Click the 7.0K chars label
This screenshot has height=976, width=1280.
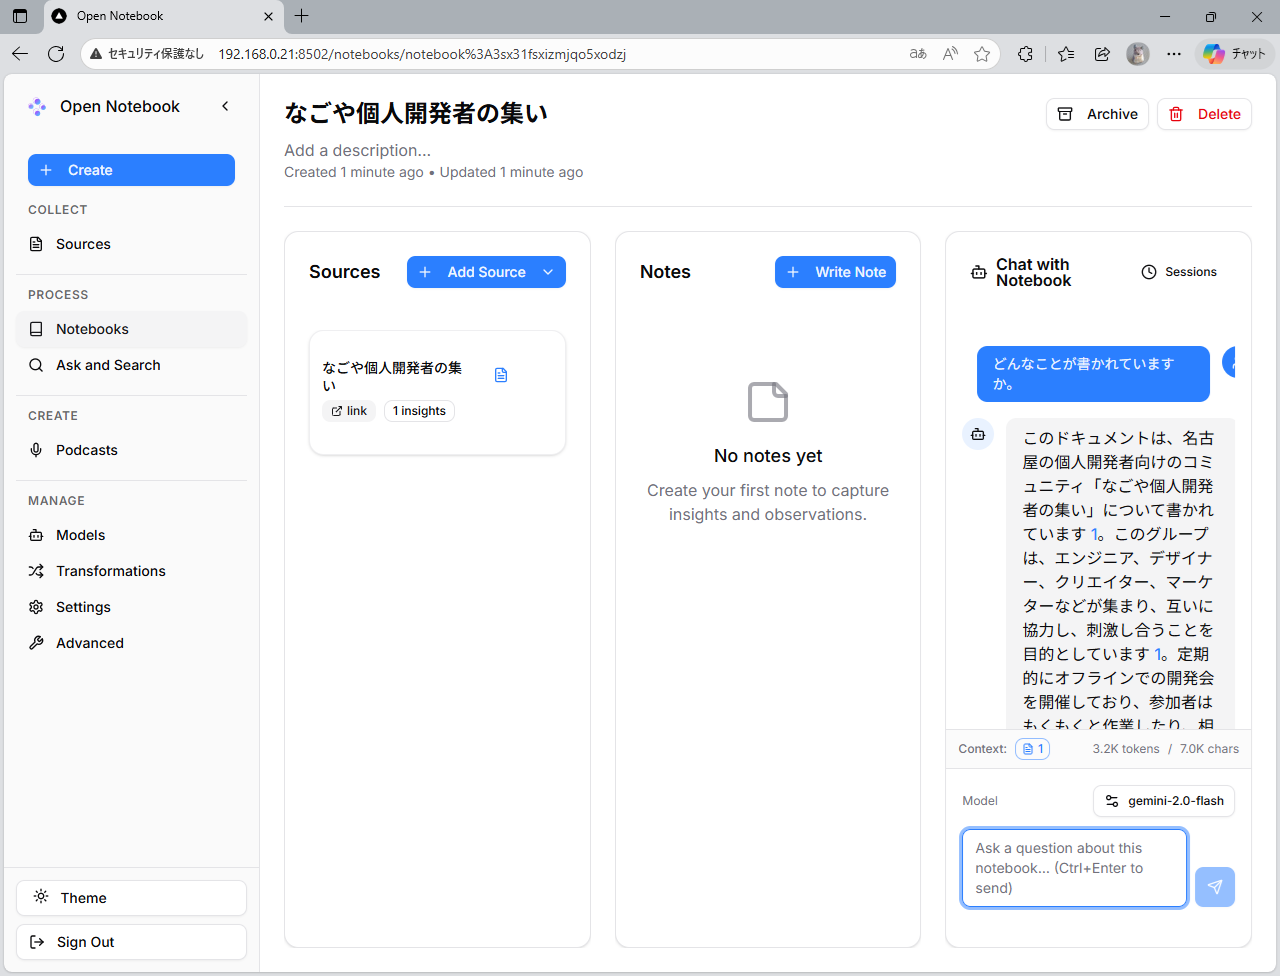tap(1209, 749)
